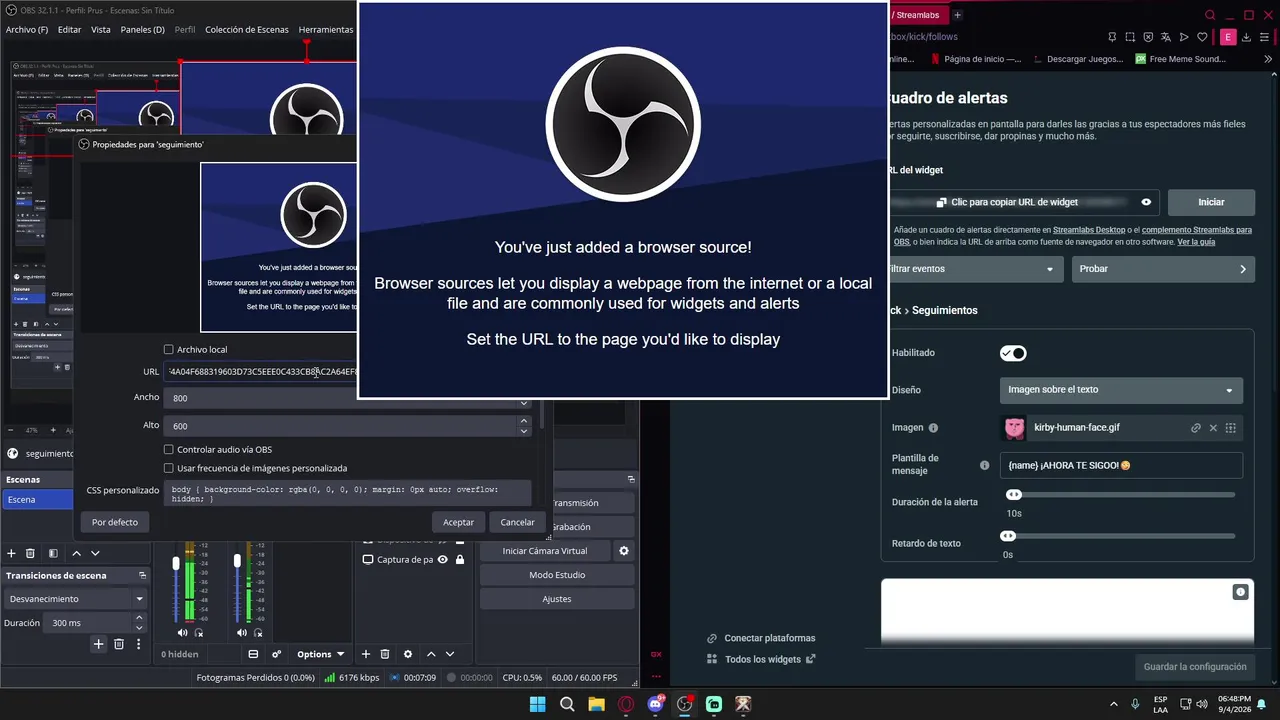
Task: Open Desvanecimiento transition dropdown
Action: [x=76, y=599]
